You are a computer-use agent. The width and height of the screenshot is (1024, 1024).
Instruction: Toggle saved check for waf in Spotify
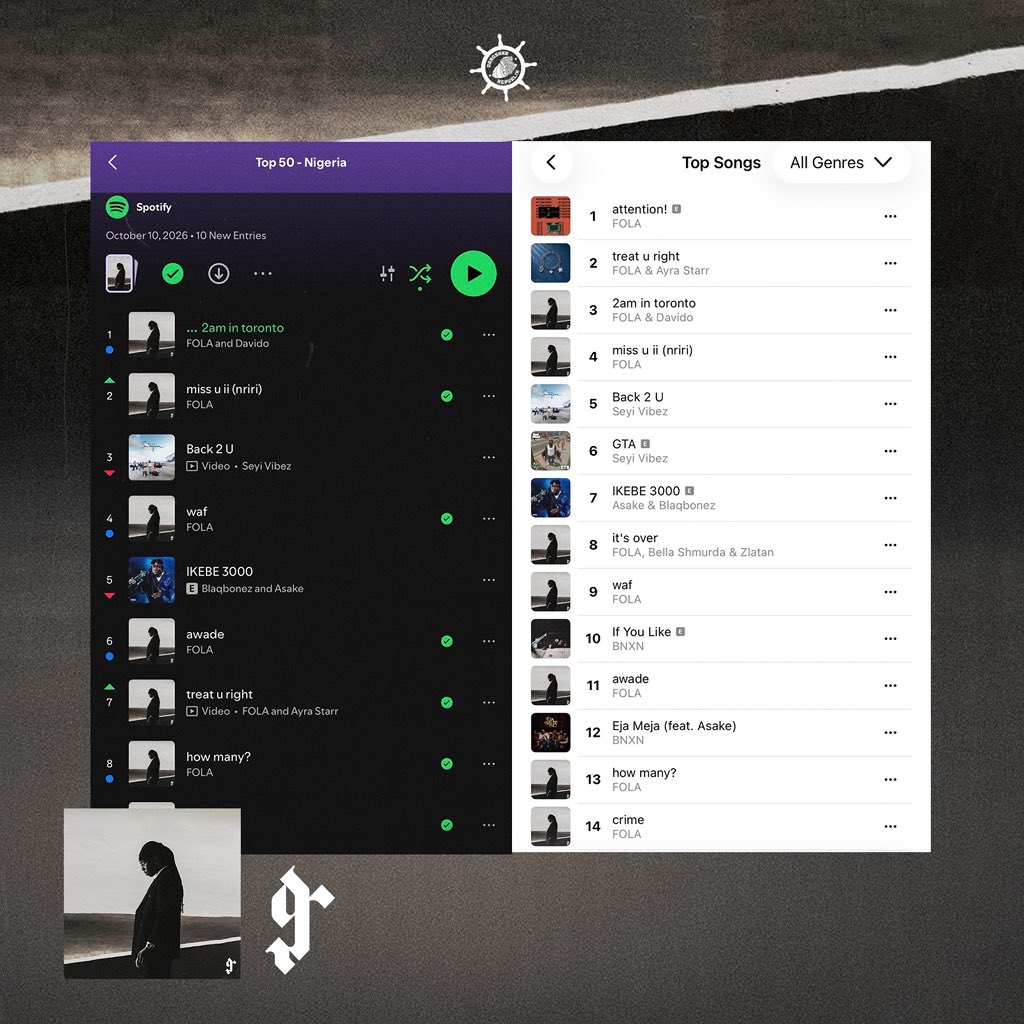pos(447,519)
